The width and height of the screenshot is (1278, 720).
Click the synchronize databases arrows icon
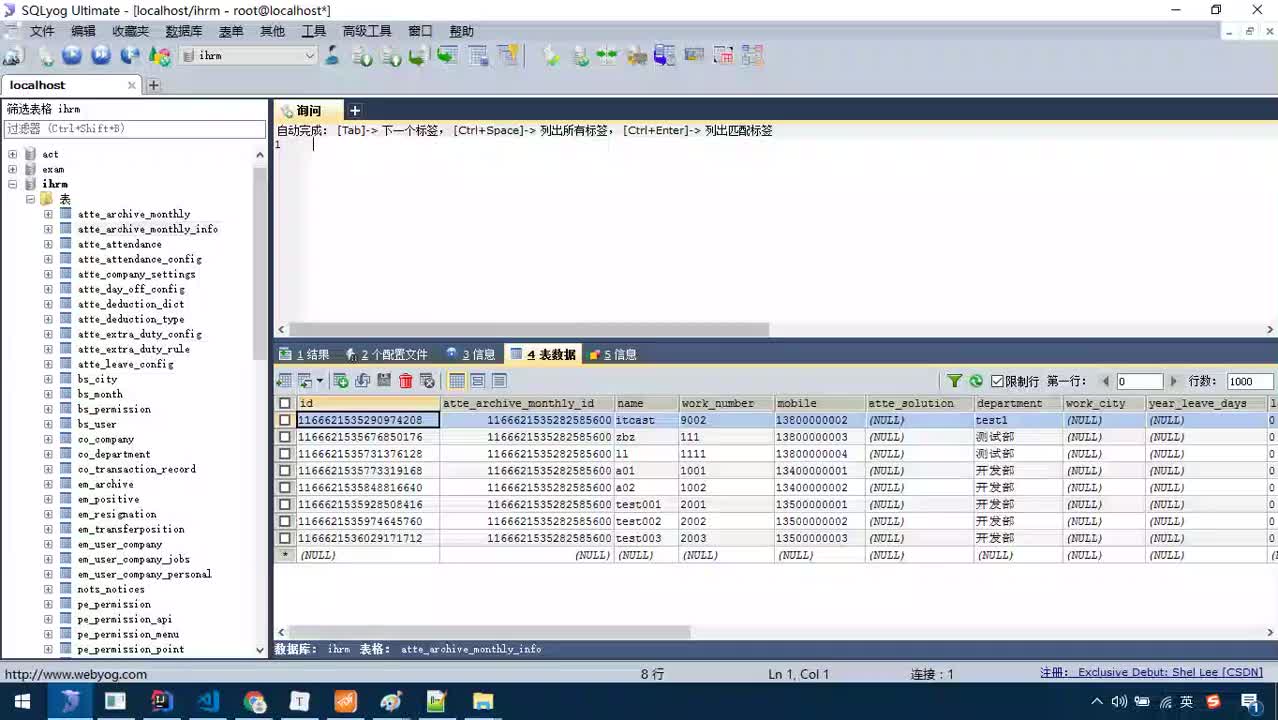[x=607, y=56]
